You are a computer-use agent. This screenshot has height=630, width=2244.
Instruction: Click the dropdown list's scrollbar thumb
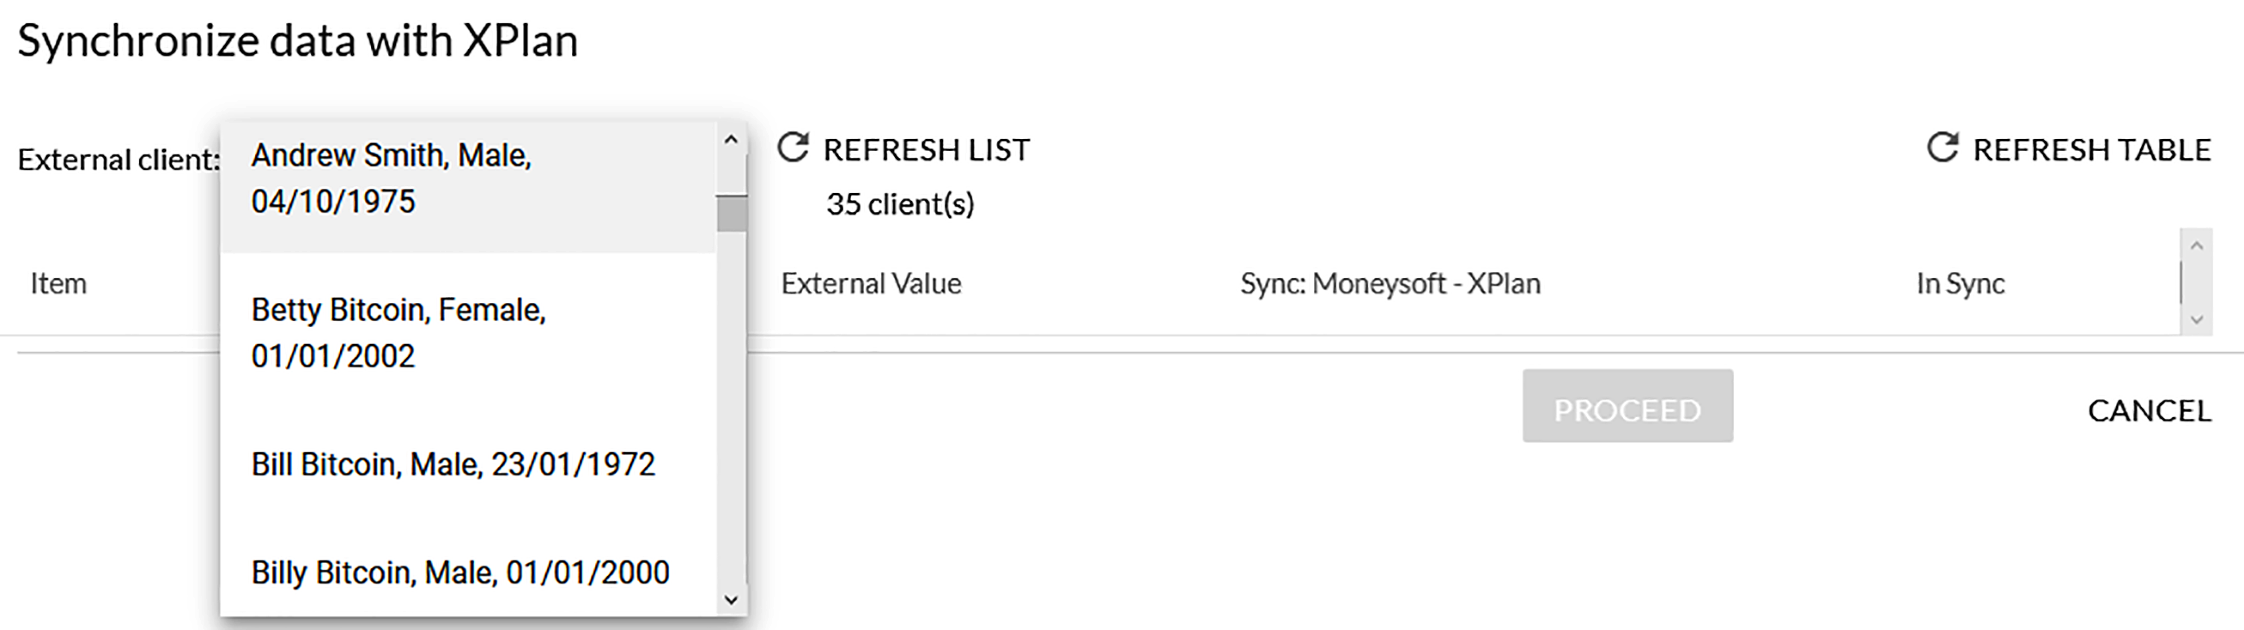tap(731, 213)
